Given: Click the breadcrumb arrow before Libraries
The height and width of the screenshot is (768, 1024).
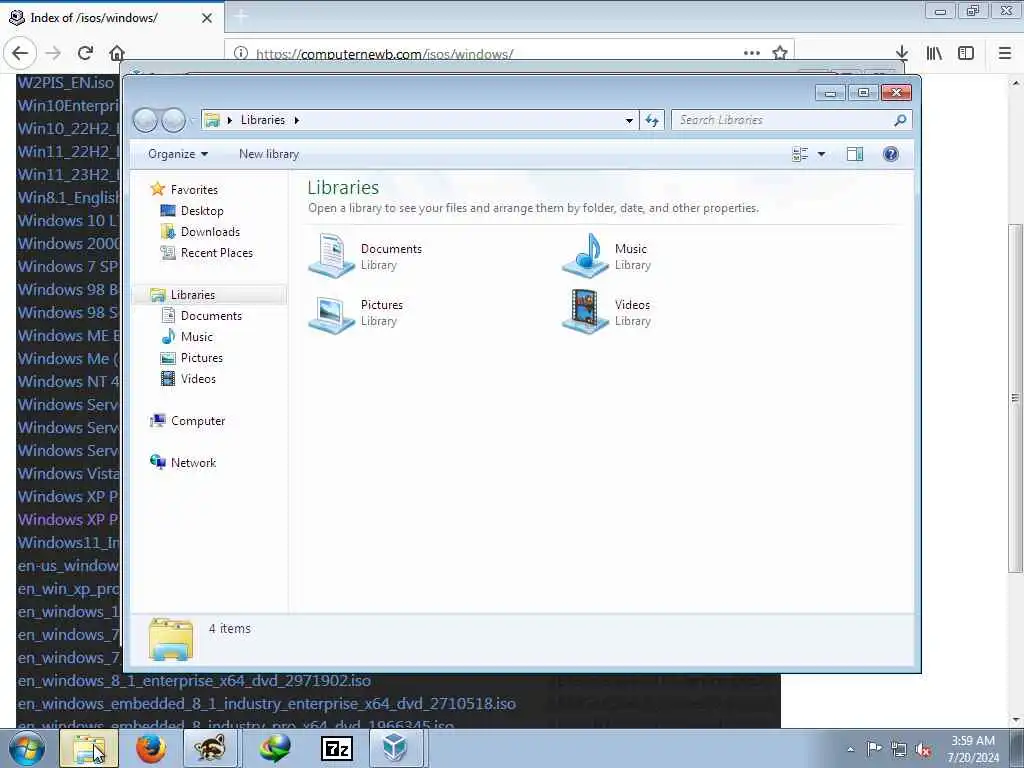Looking at the screenshot, I should point(230,120).
